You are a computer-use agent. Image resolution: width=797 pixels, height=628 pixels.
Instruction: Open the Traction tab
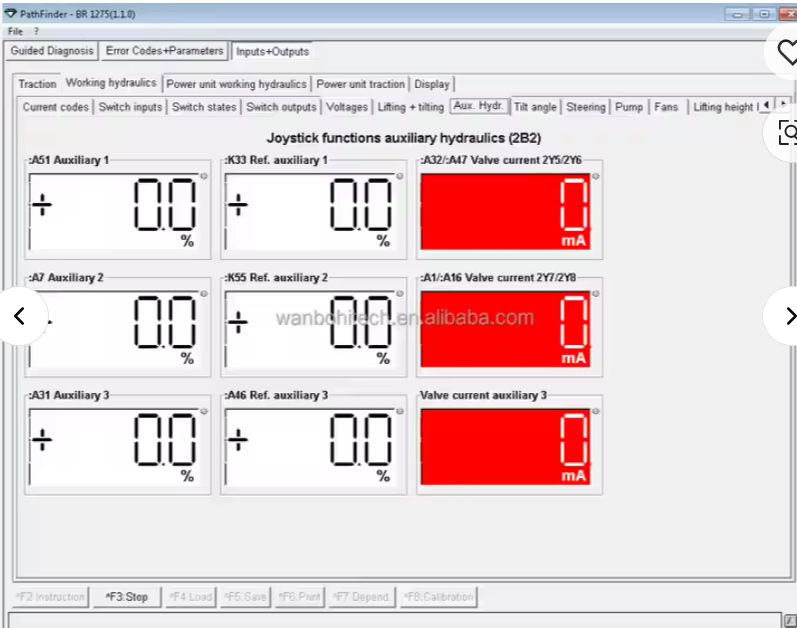[38, 84]
